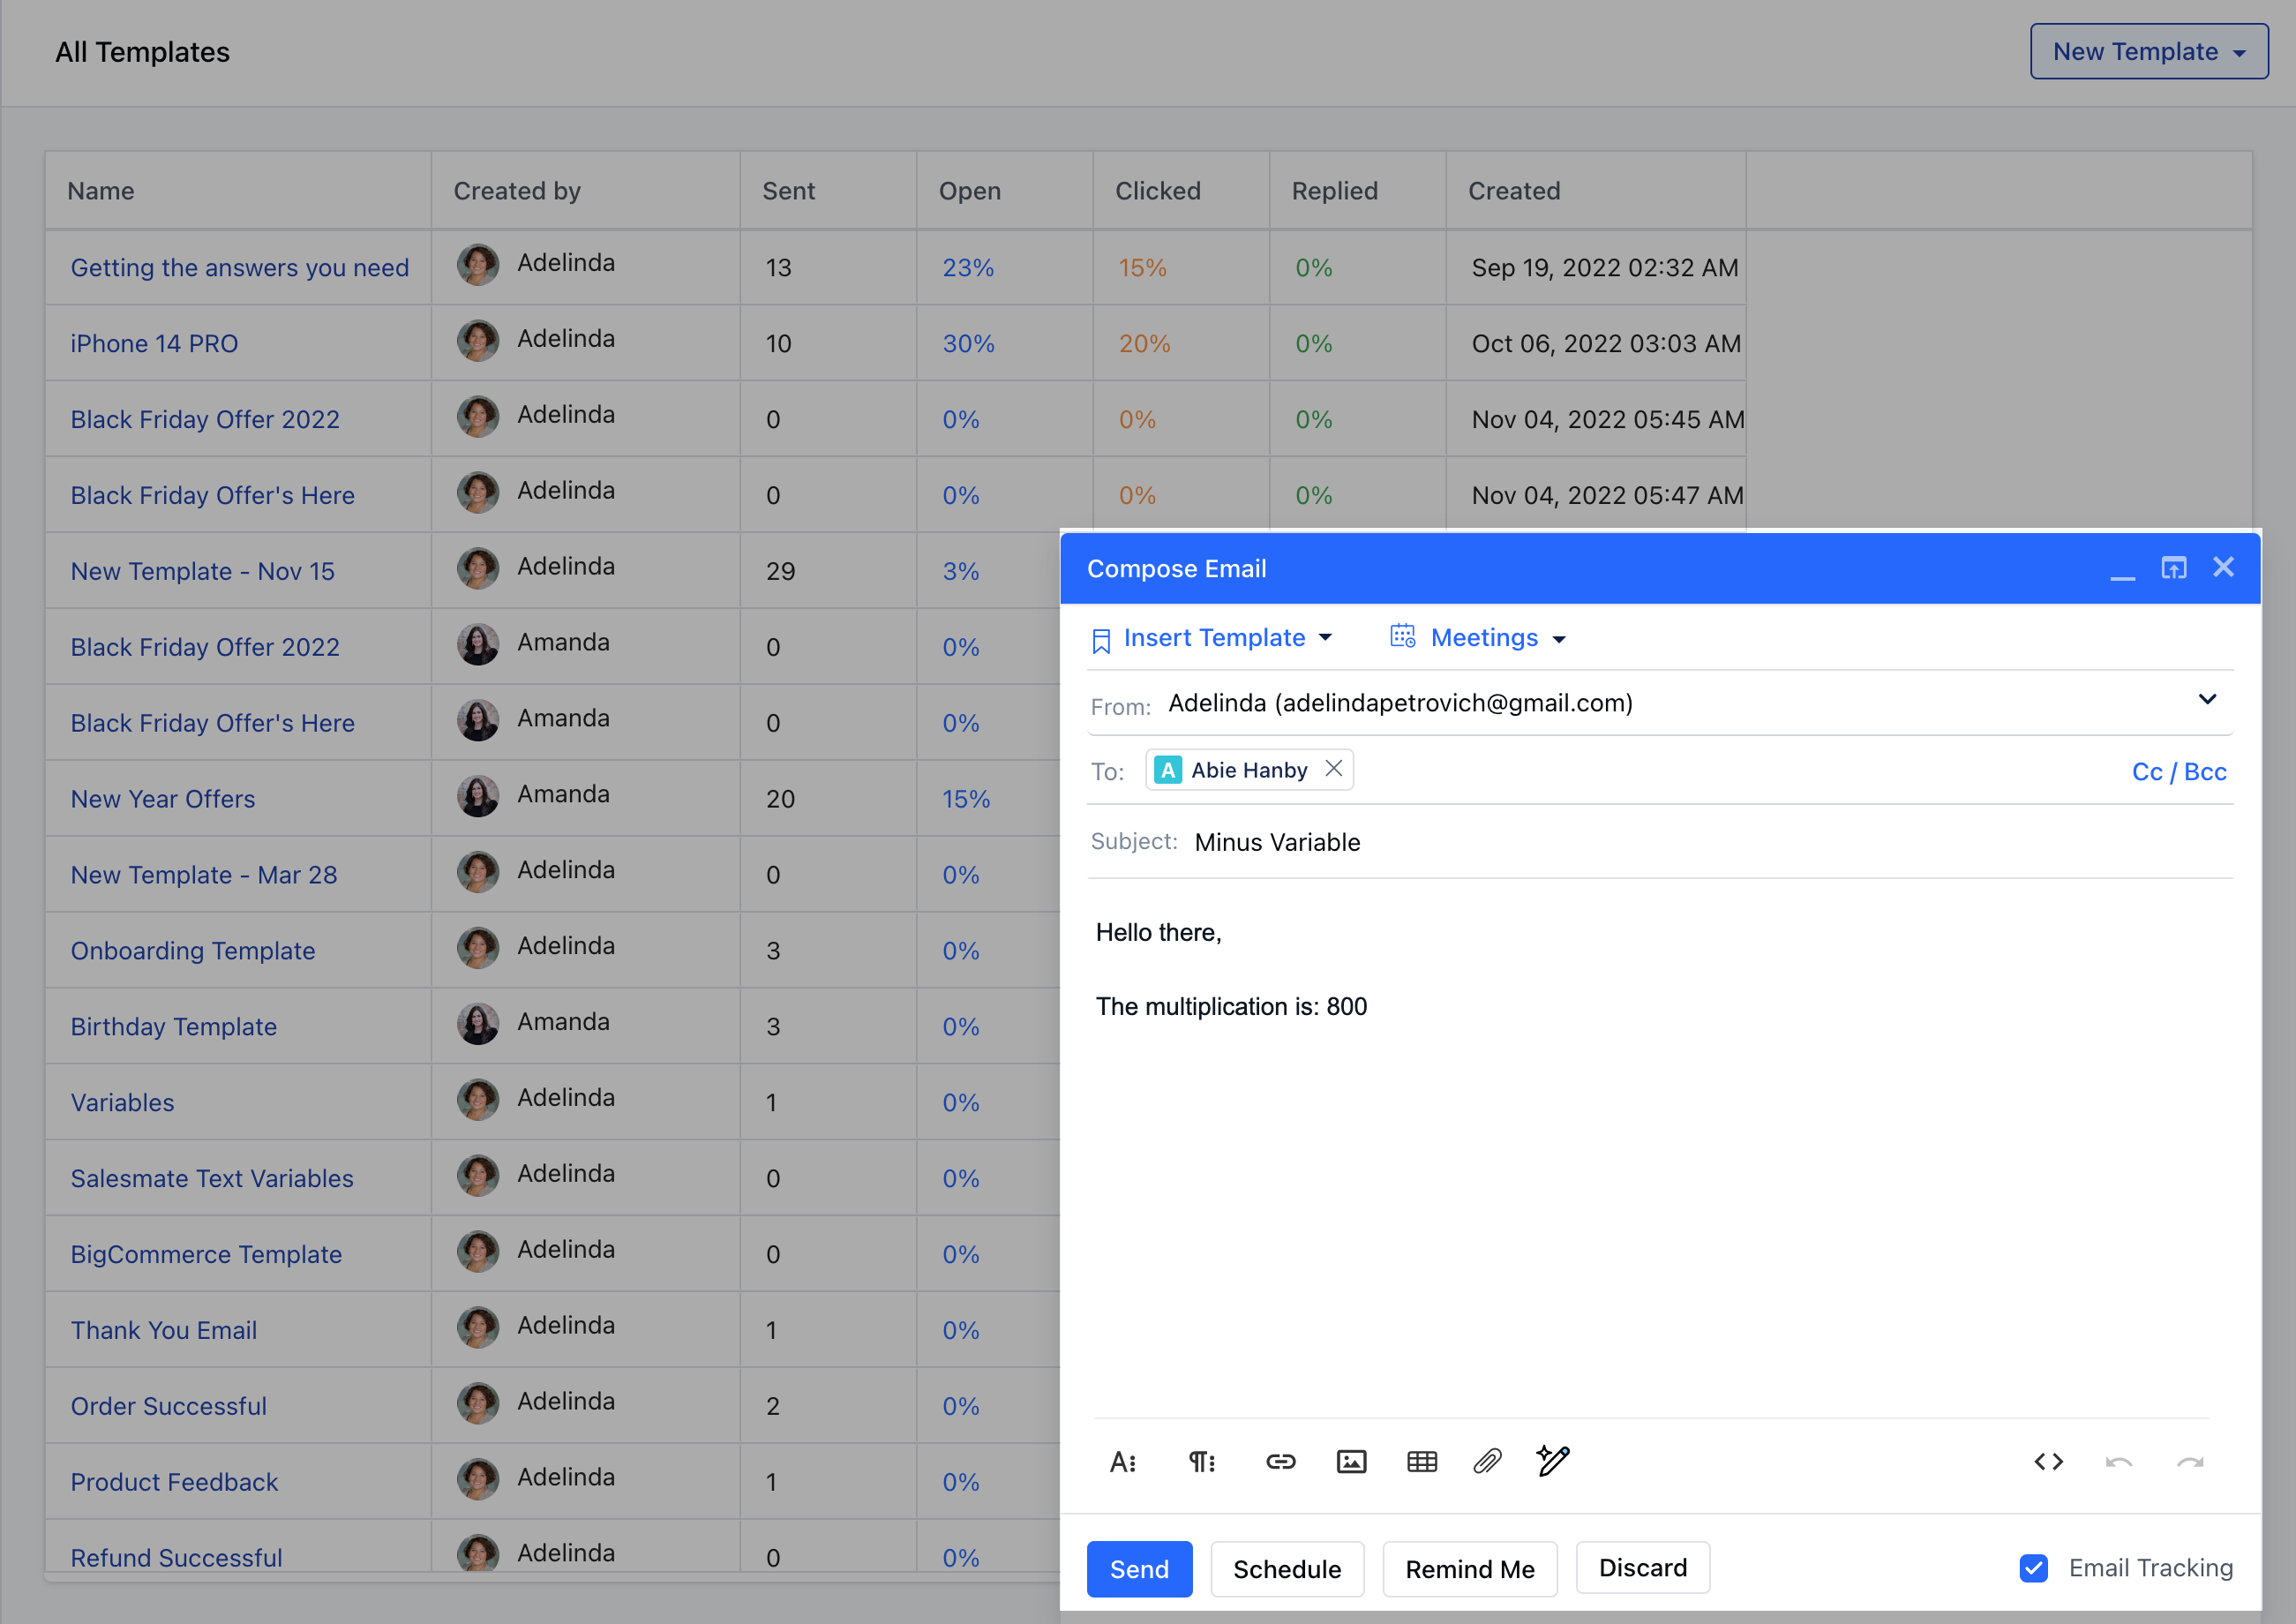
Task: Click the insert image icon
Action: 1351,1462
